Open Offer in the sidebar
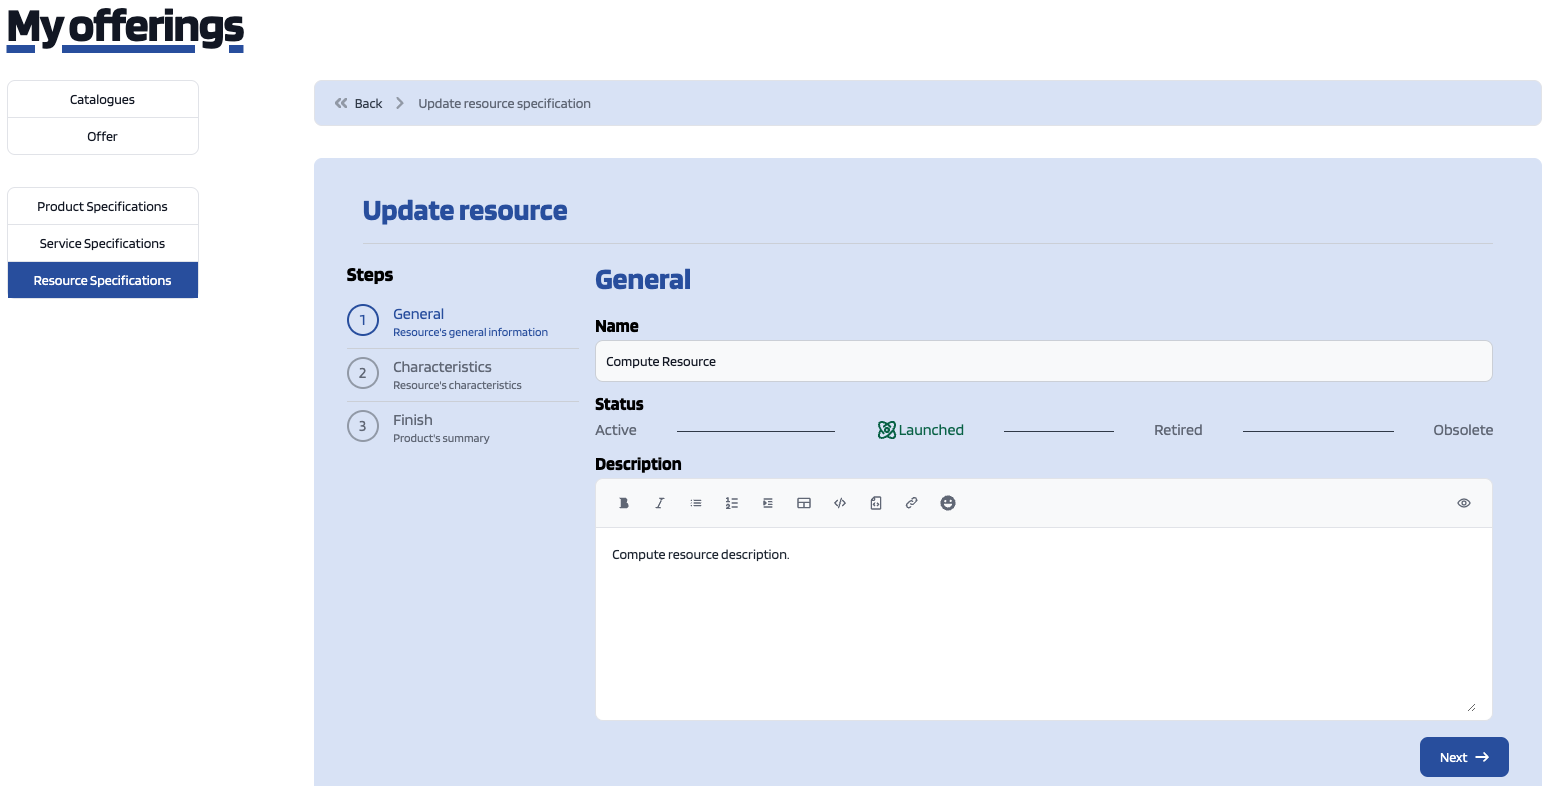This screenshot has height=786, width=1549. [103, 136]
